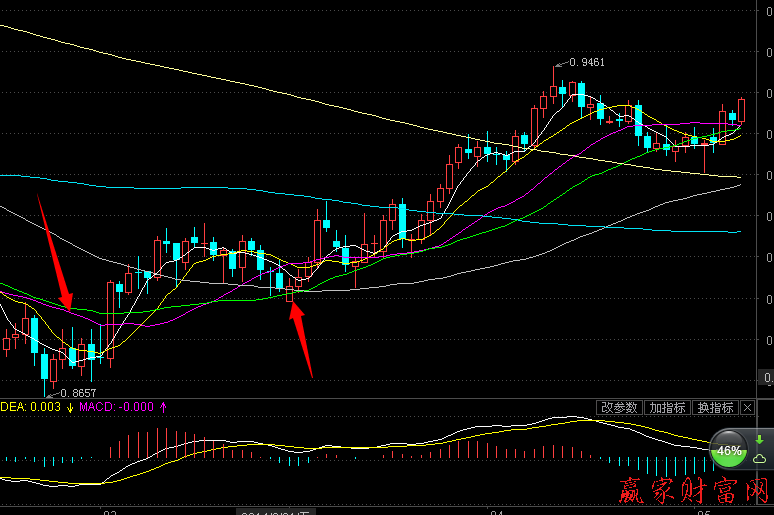Click the highest candlestick under the 0.9461 label

[554, 89]
